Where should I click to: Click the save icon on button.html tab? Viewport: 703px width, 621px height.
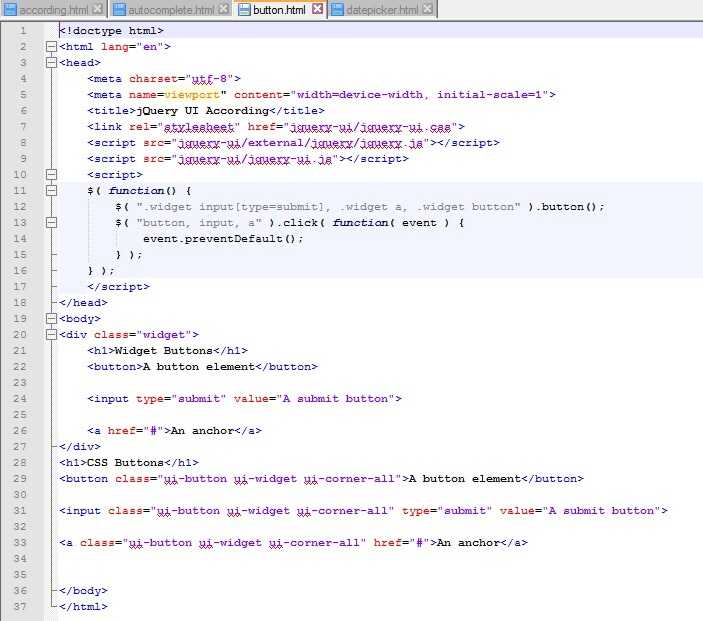point(244,9)
